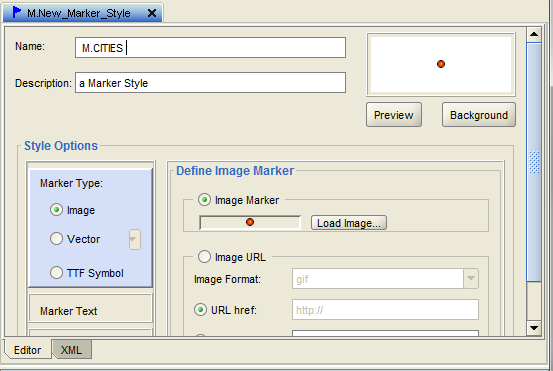
Task: Click the orange dot in the preview pane
Action: [441, 64]
